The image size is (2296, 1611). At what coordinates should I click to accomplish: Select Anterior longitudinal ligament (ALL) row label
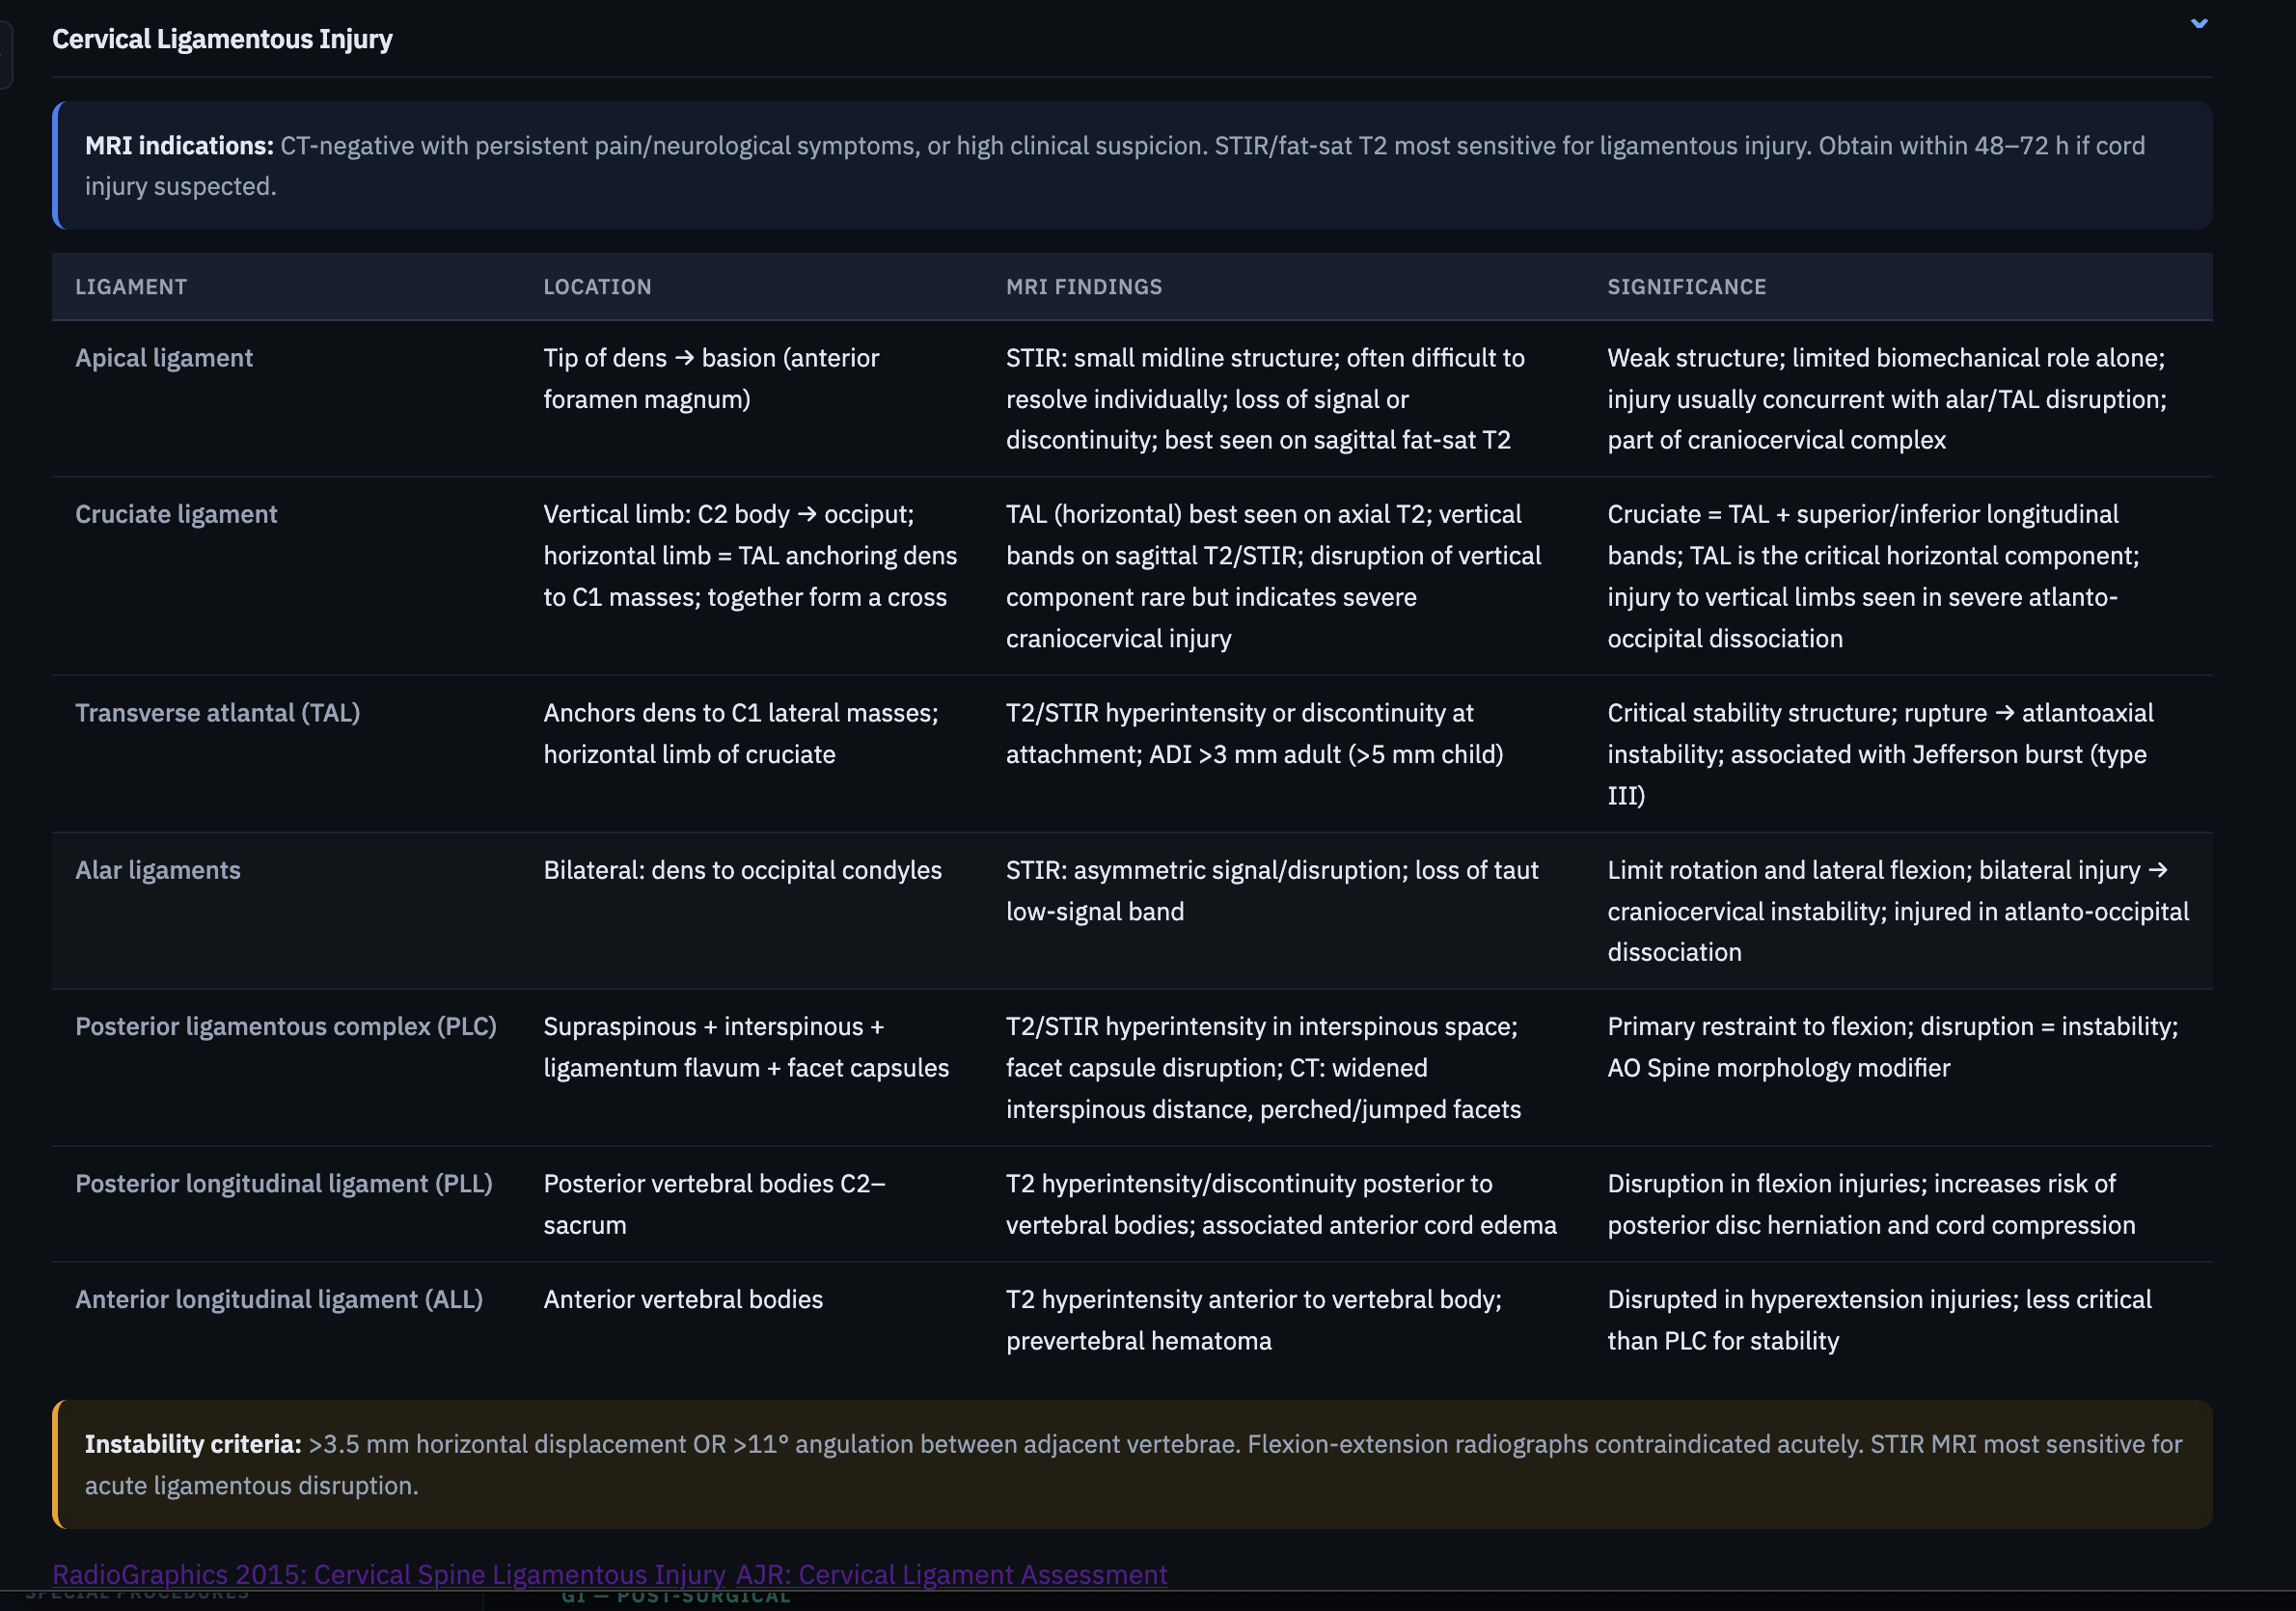pos(279,1299)
